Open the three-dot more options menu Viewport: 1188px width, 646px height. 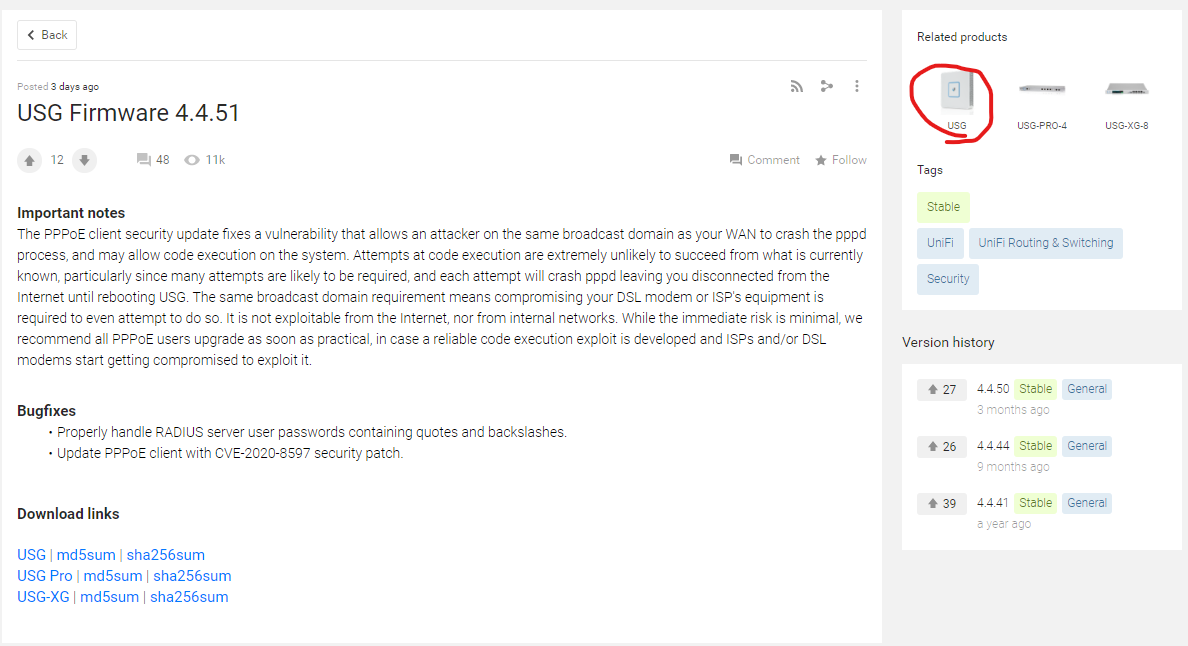click(x=857, y=87)
